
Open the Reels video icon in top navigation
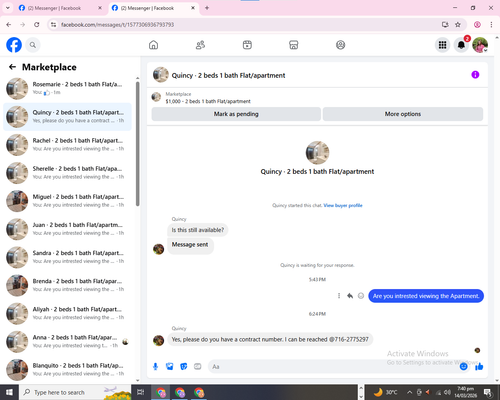click(x=247, y=45)
